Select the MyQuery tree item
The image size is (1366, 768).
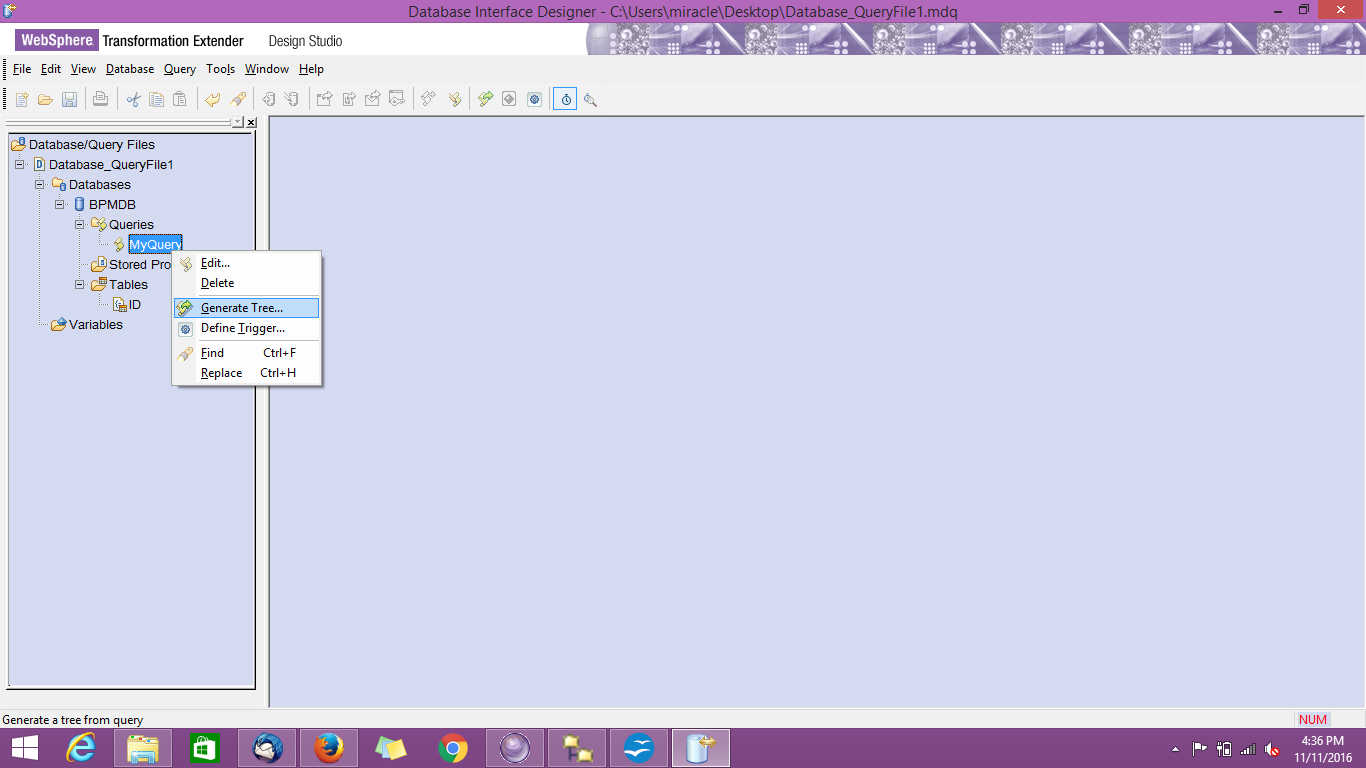tap(155, 244)
